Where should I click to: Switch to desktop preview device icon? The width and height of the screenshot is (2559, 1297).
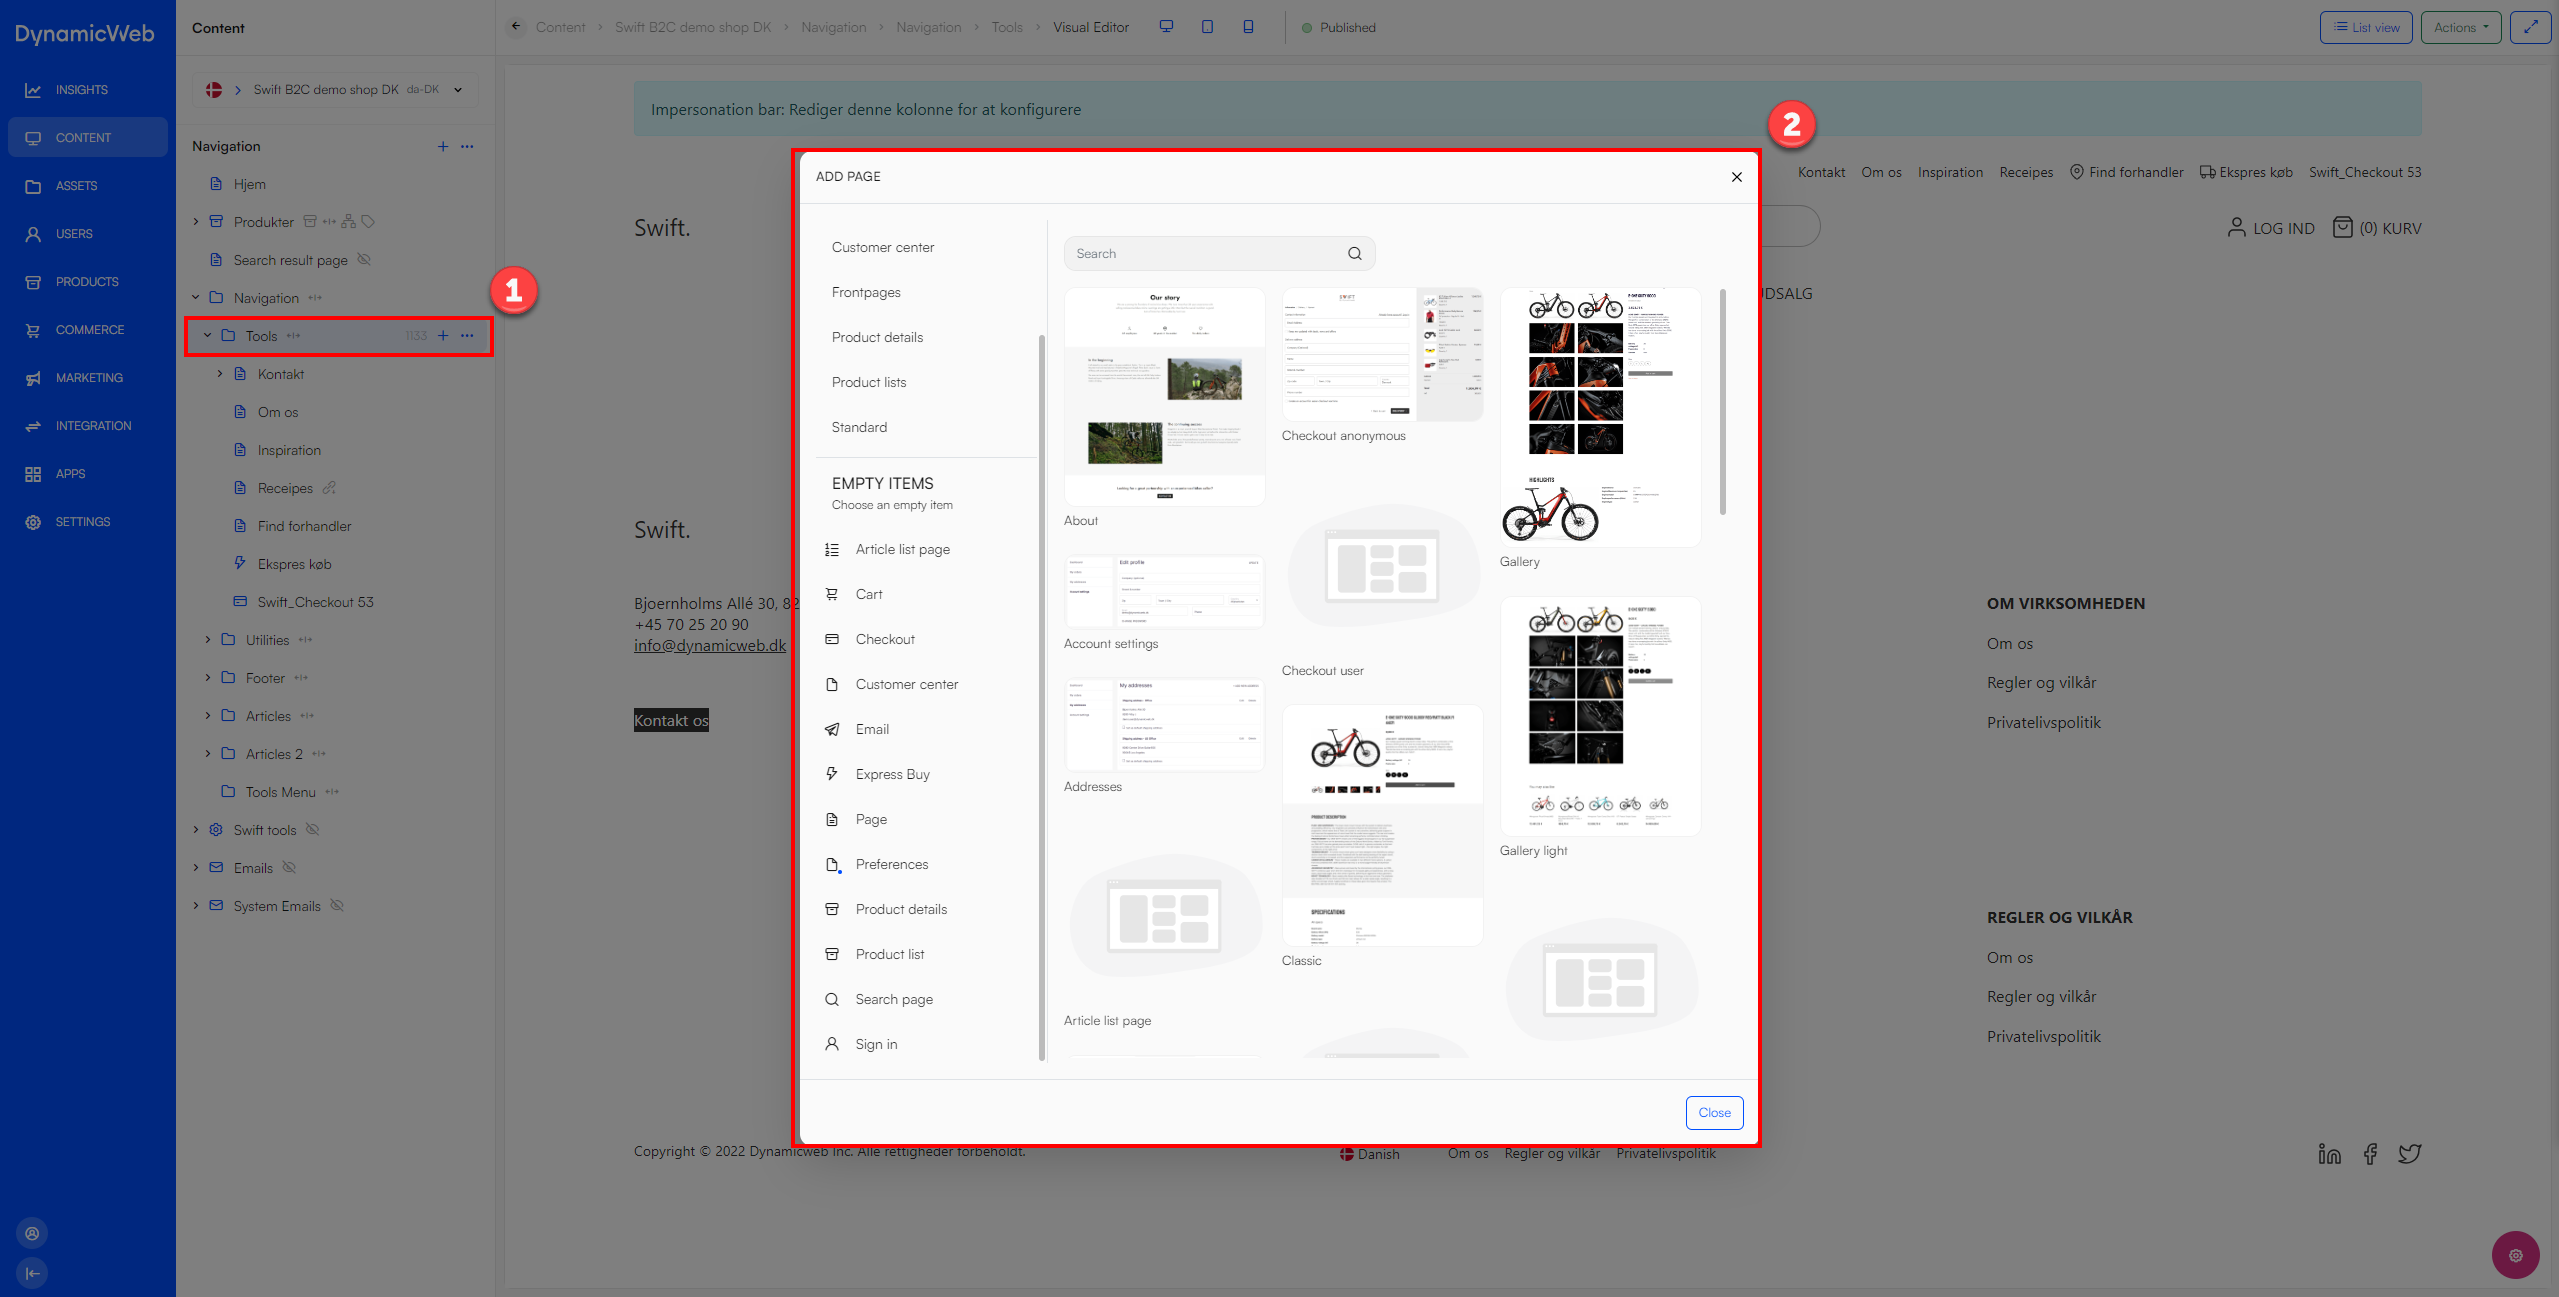click(x=1166, y=27)
